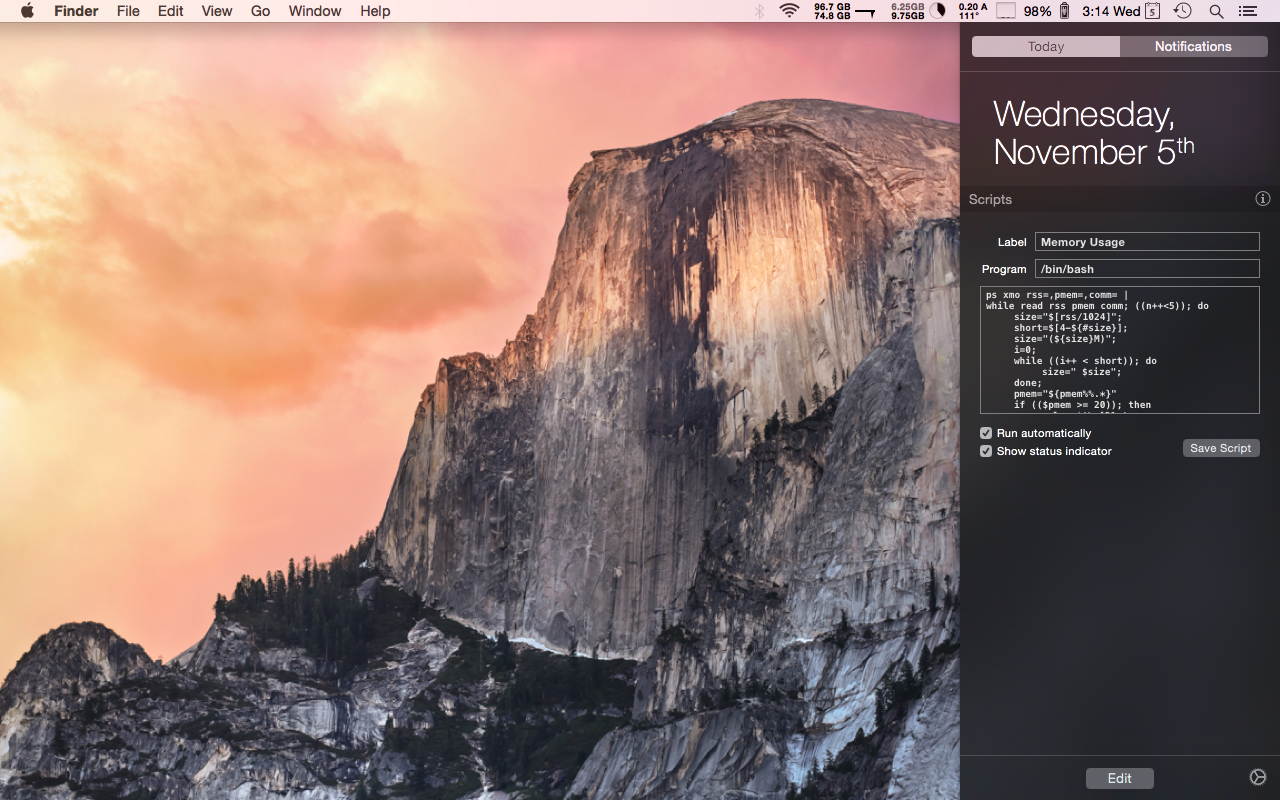Open the File menu

[x=128, y=11]
